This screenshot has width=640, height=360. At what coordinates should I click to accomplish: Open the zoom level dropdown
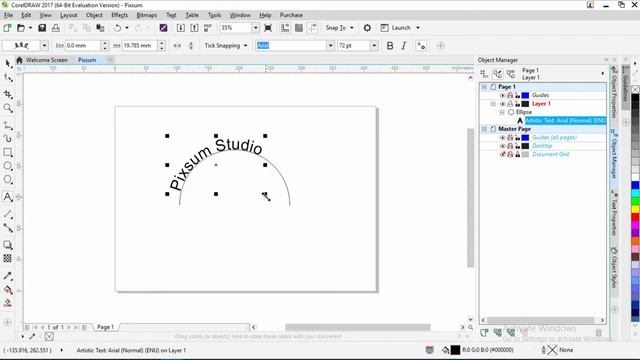255,28
